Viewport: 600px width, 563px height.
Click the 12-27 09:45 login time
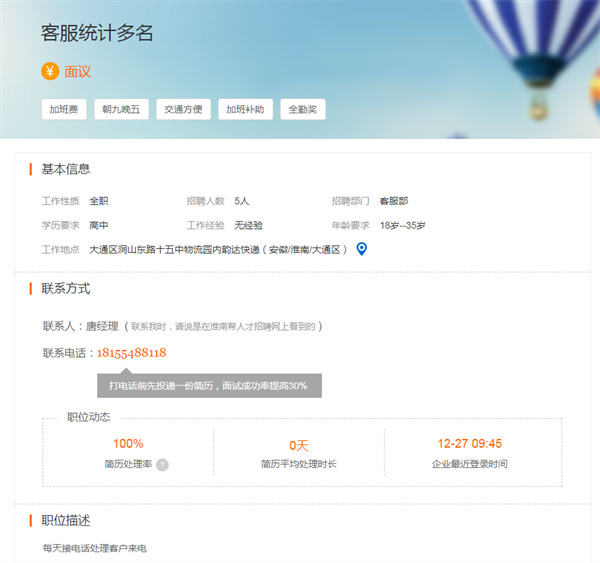470,444
